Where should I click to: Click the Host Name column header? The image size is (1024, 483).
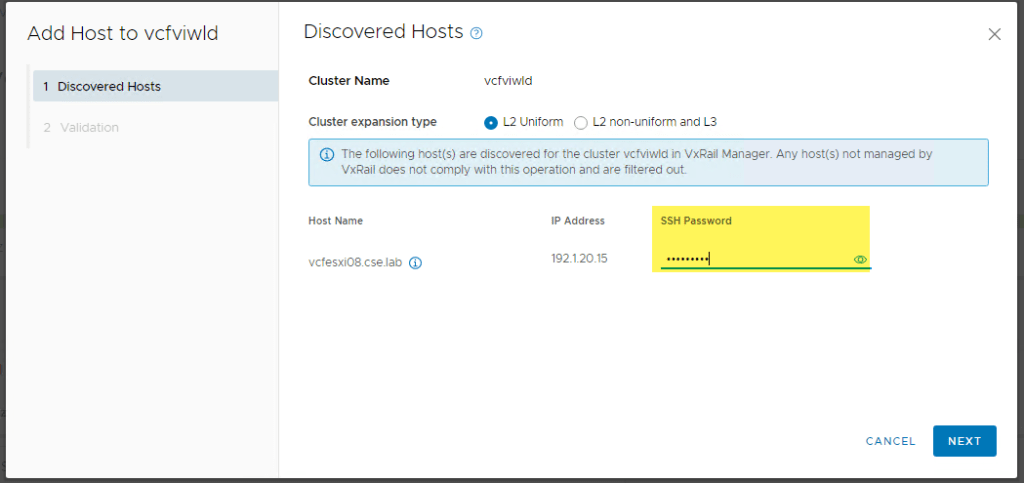336,221
